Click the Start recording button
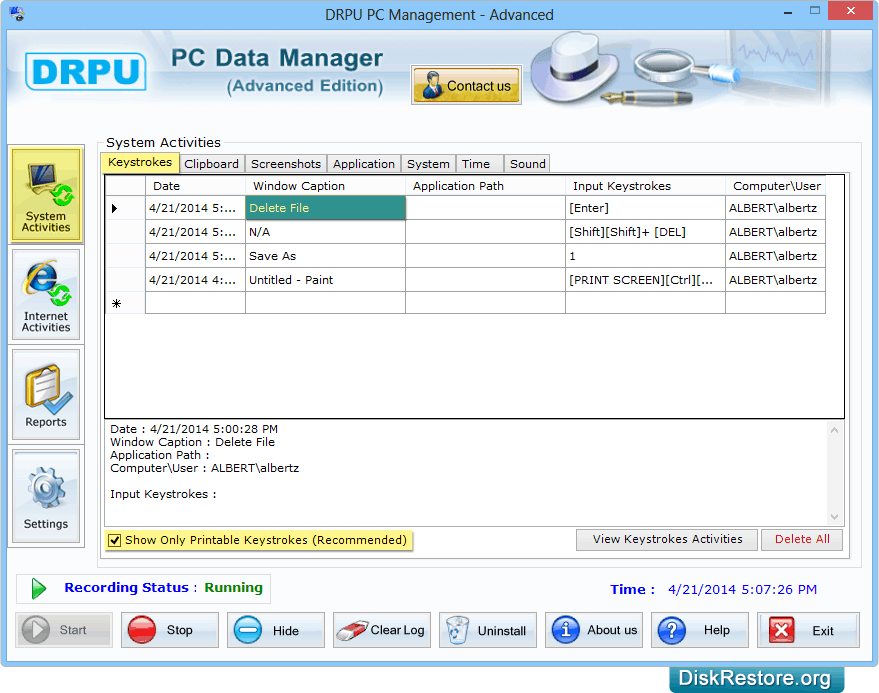Image resolution: width=879 pixels, height=693 pixels. [64, 630]
